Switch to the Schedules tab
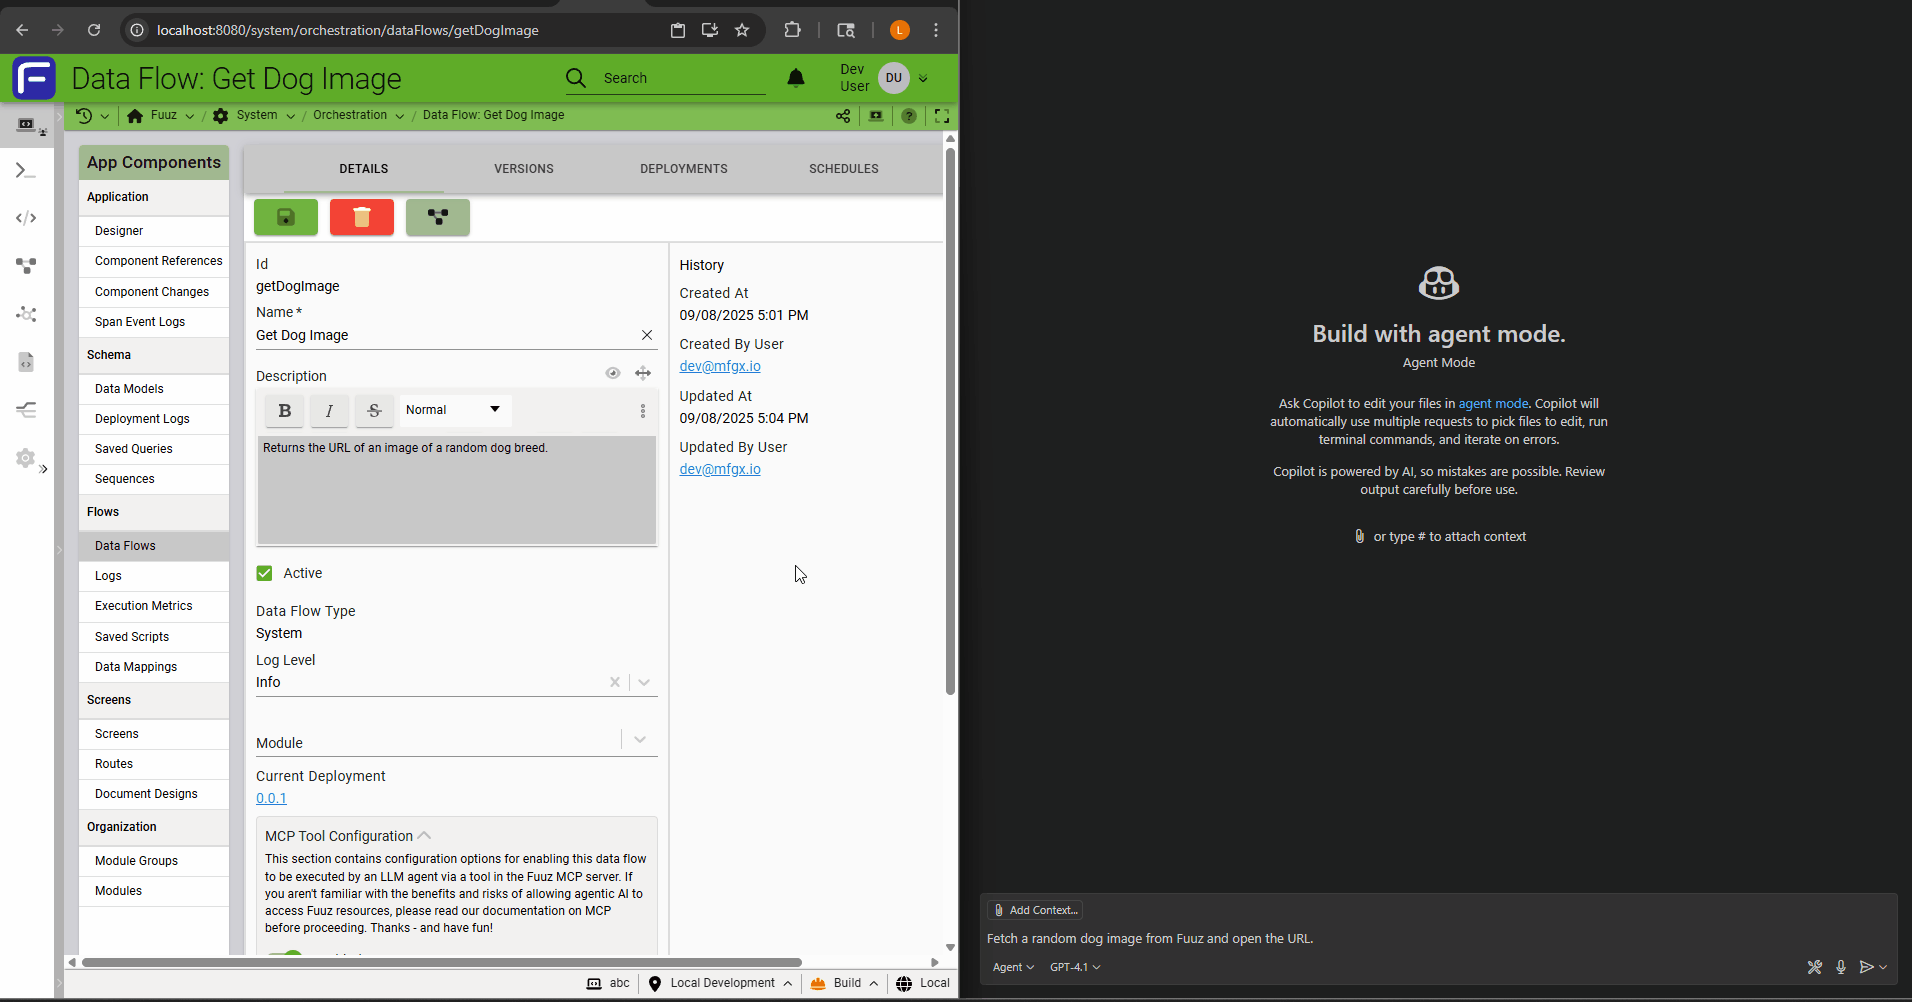 pos(844,169)
